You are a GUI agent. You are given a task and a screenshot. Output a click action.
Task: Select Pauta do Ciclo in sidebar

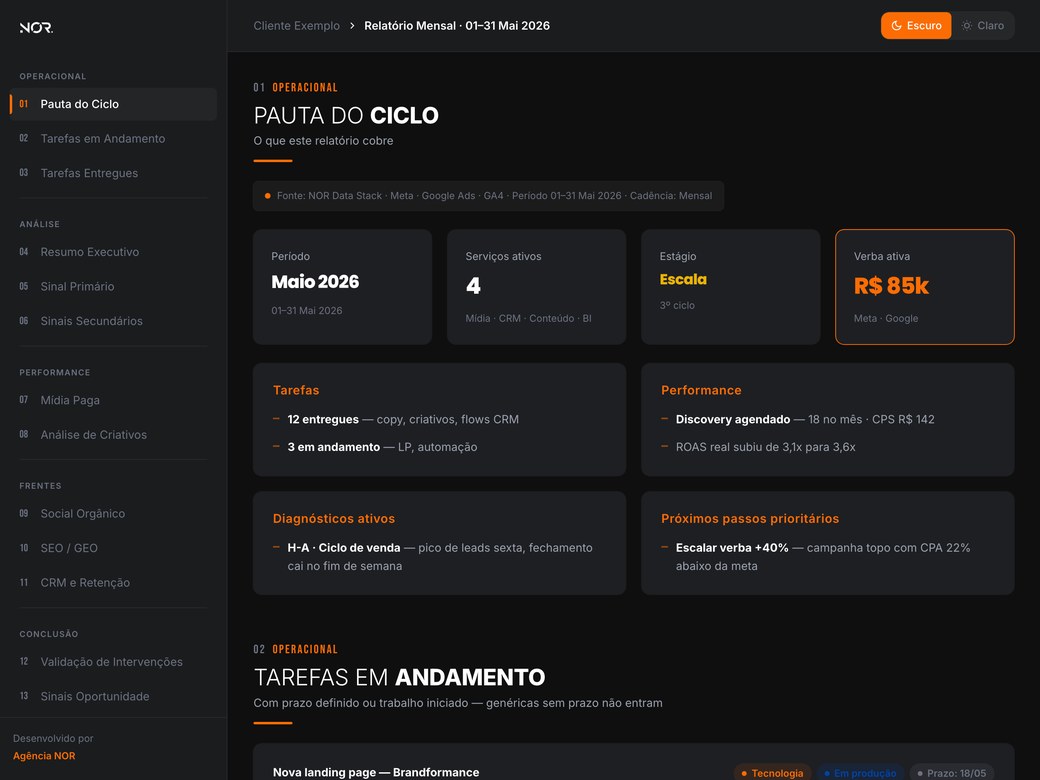(x=113, y=104)
